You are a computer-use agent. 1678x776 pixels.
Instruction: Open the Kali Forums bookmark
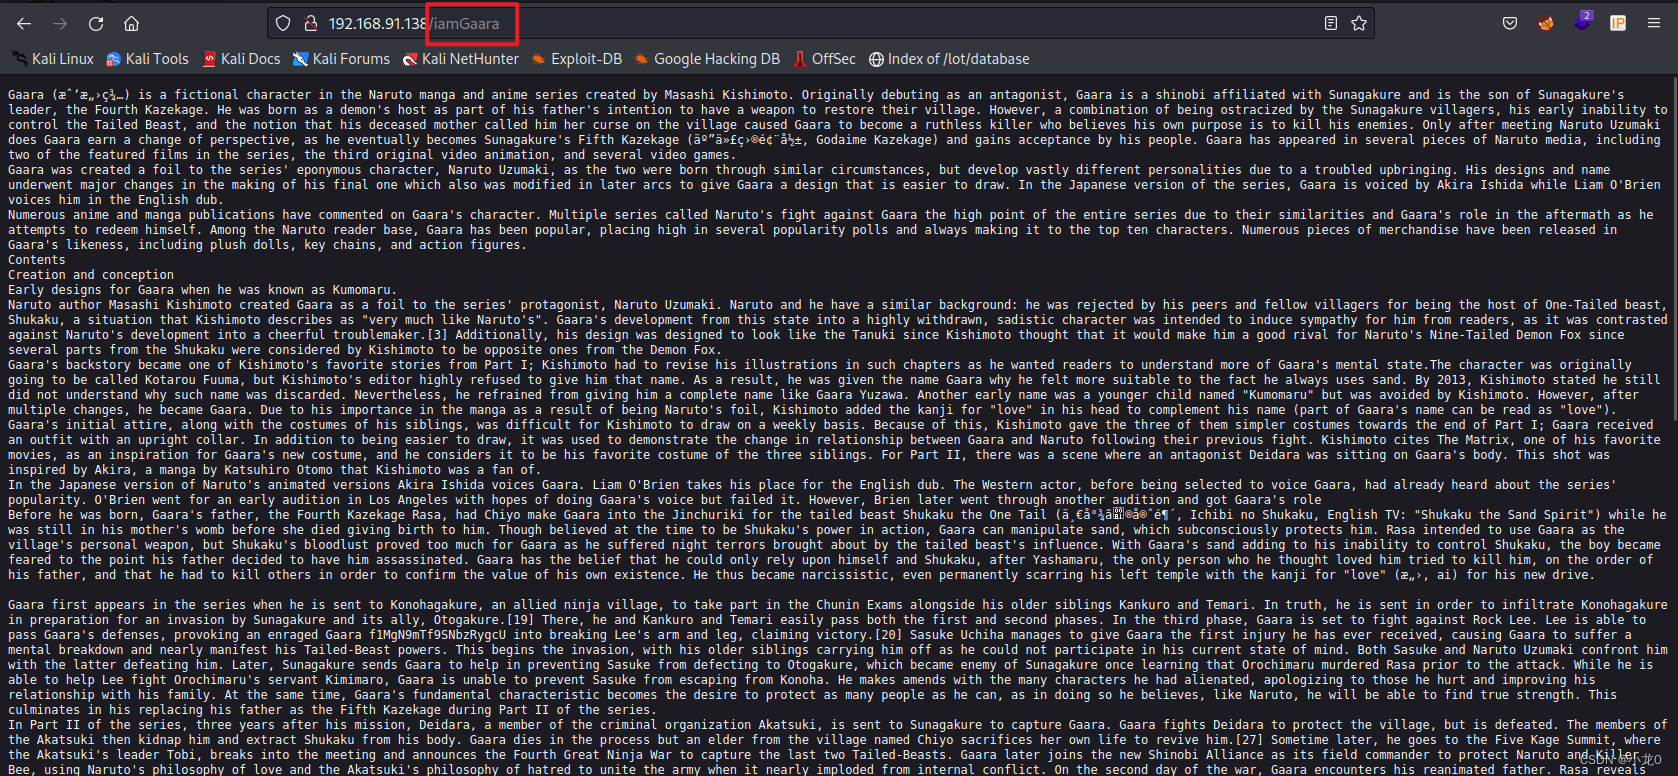(341, 59)
